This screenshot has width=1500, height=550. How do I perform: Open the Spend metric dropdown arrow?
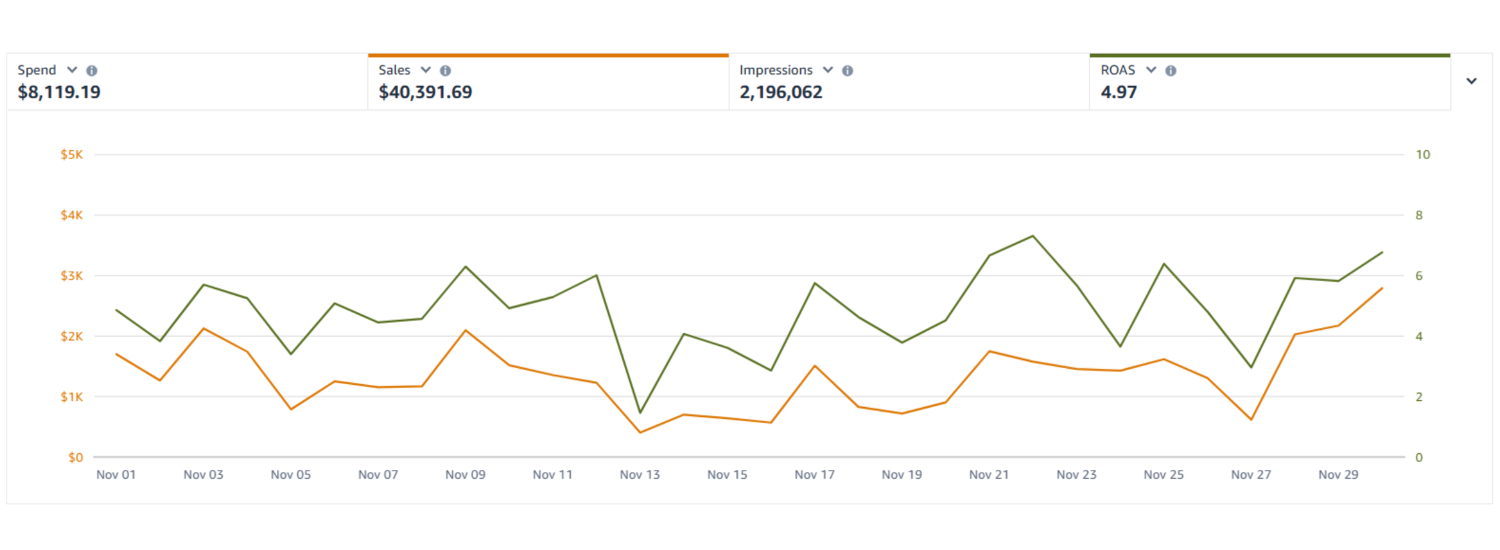coord(72,70)
